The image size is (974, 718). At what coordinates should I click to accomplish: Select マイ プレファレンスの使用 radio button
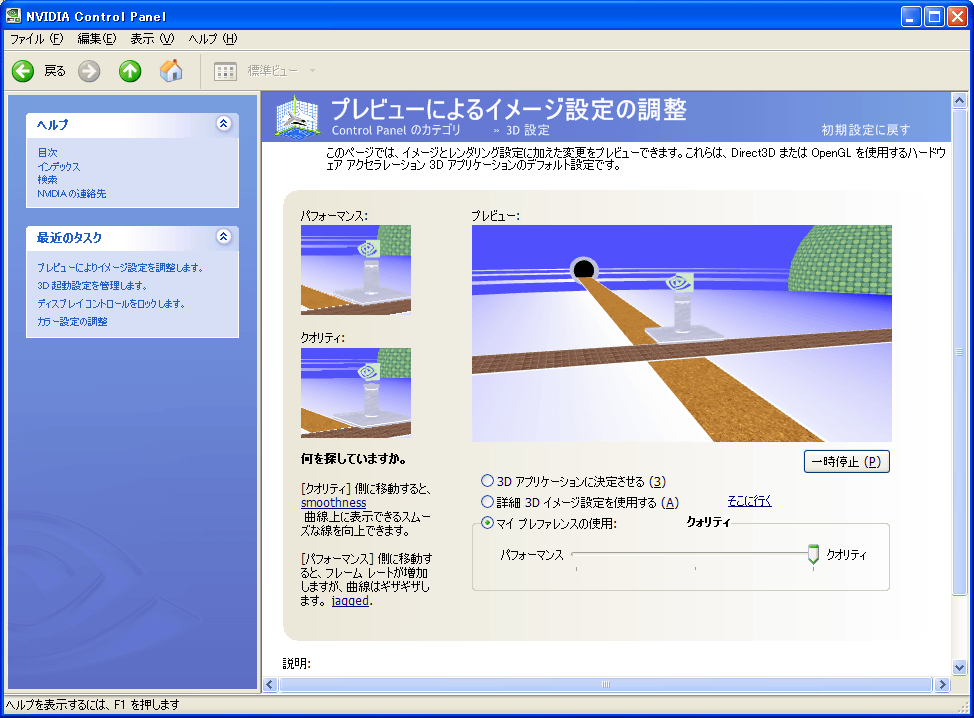[x=488, y=523]
